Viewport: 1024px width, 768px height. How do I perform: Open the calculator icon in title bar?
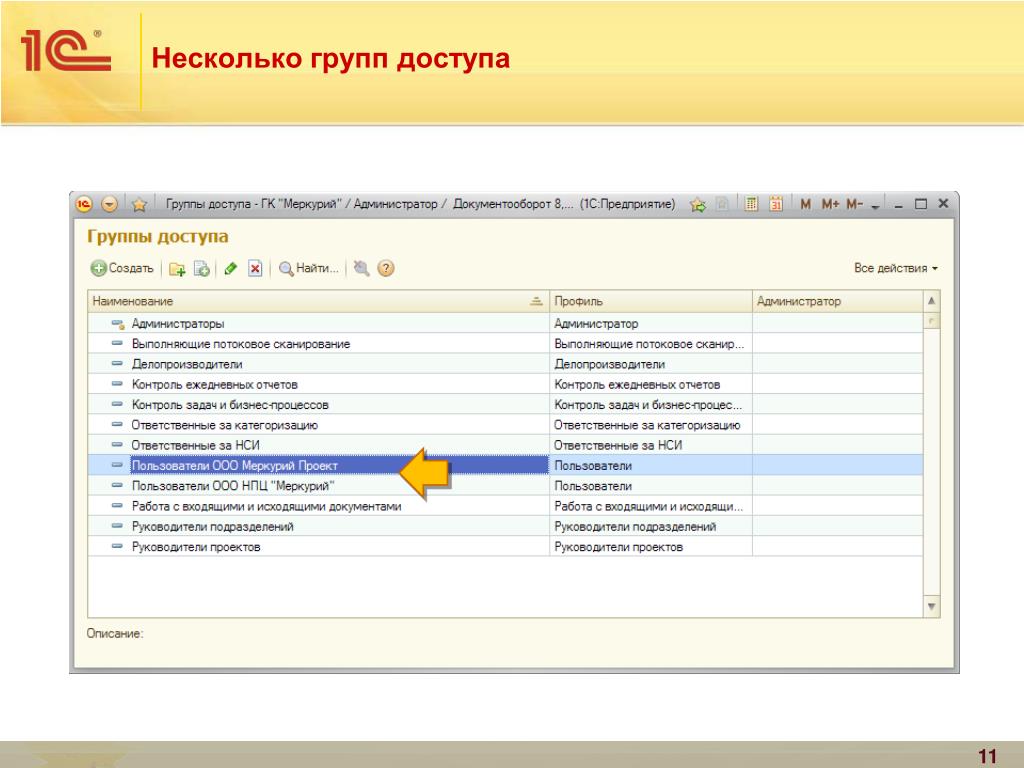(752, 204)
